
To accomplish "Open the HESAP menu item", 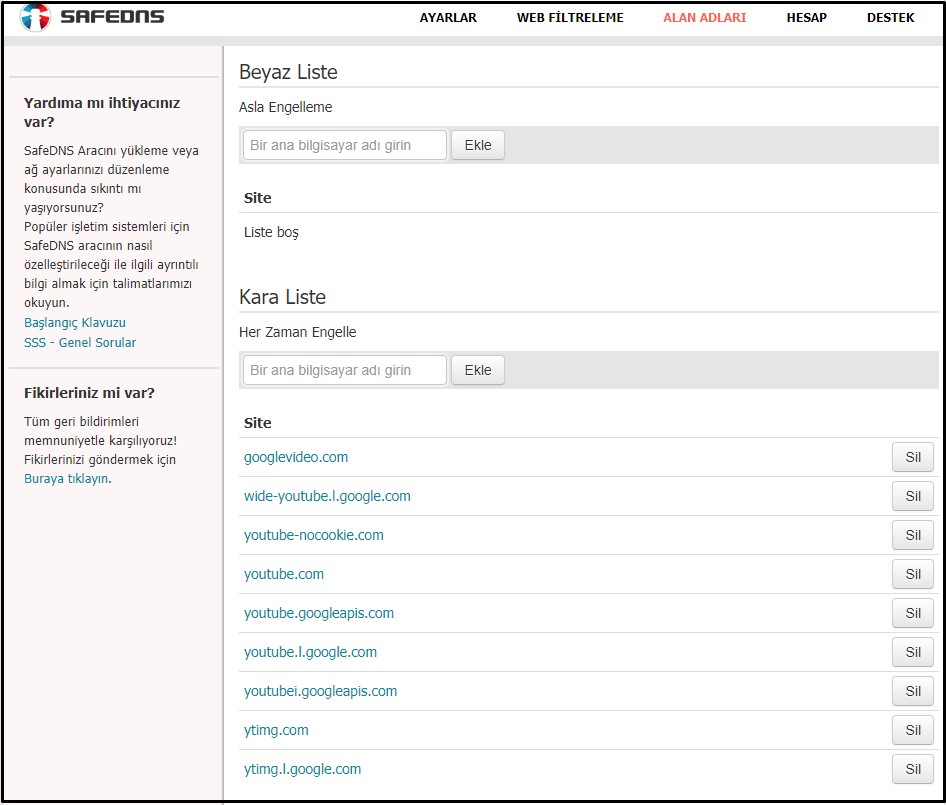I will coord(806,18).
